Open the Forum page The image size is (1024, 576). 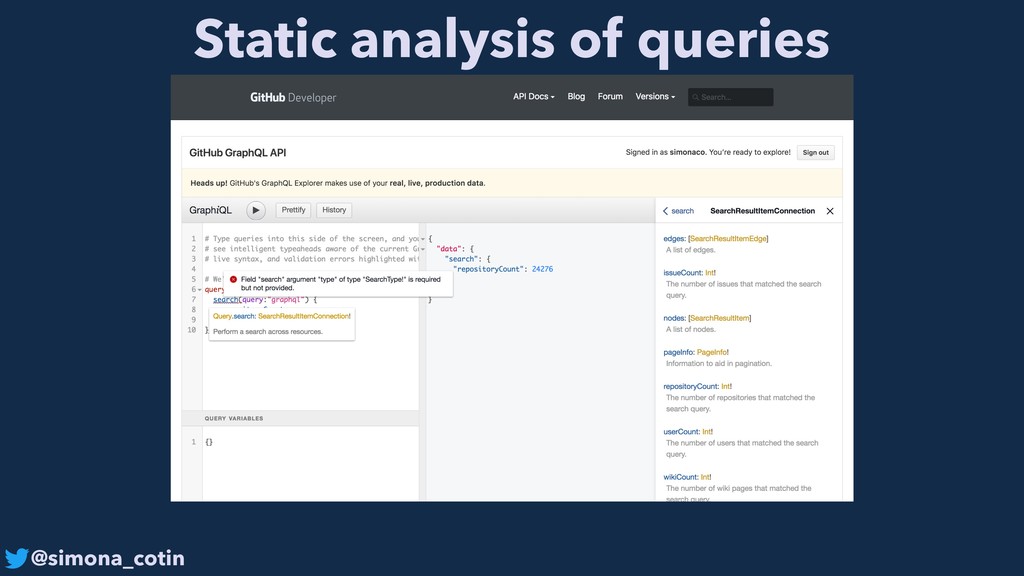pyautogui.click(x=610, y=97)
